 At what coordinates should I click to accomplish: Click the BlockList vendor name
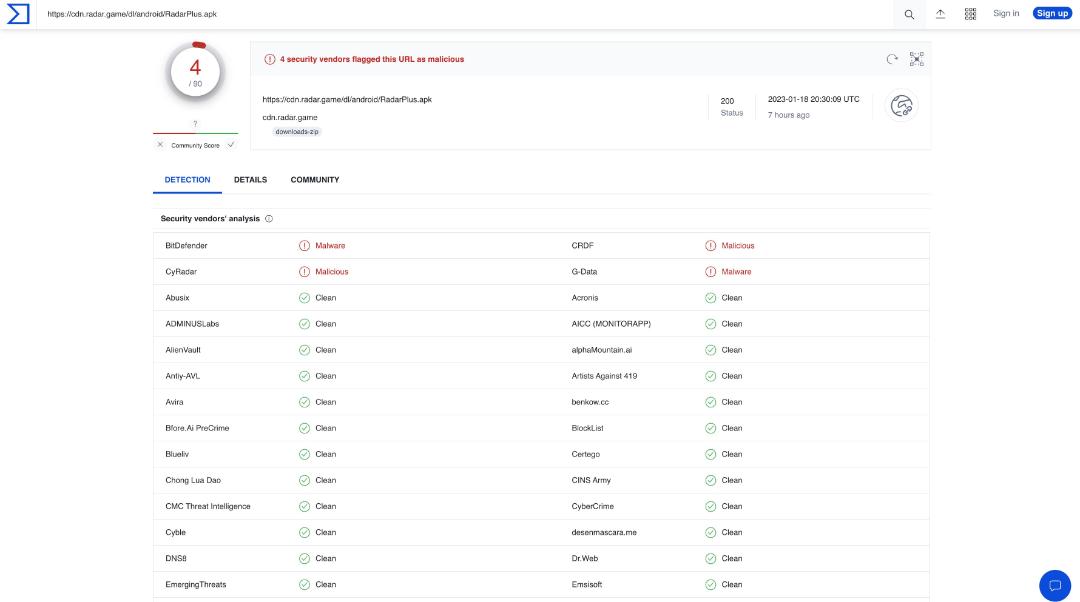[588, 428]
